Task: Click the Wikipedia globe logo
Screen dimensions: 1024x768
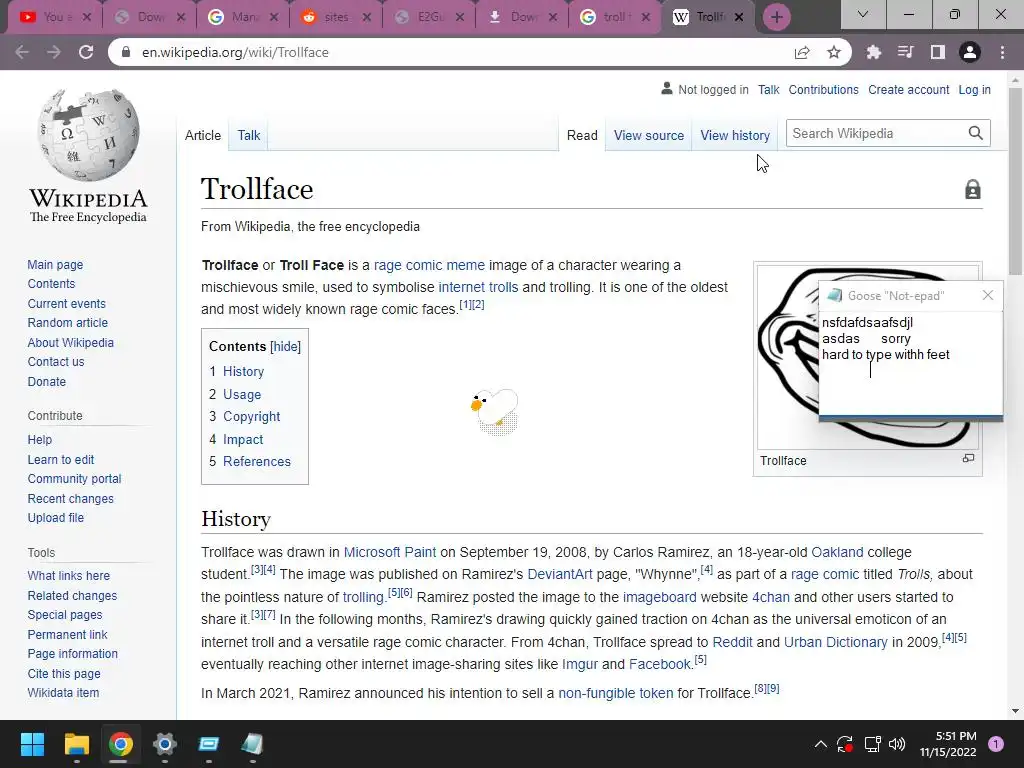Action: coord(88,135)
